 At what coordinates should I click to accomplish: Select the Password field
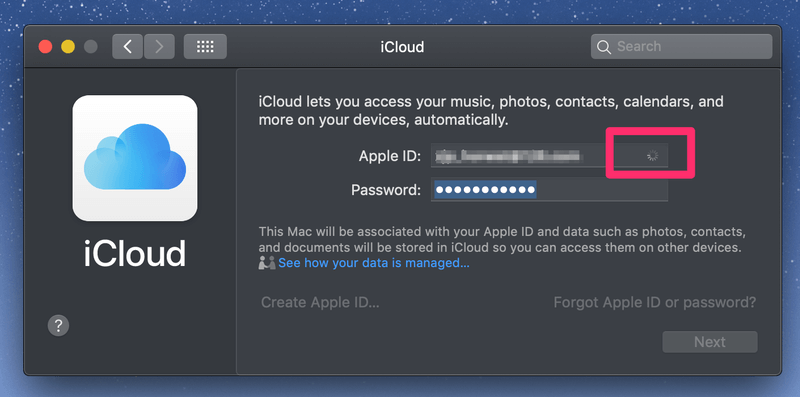549,190
